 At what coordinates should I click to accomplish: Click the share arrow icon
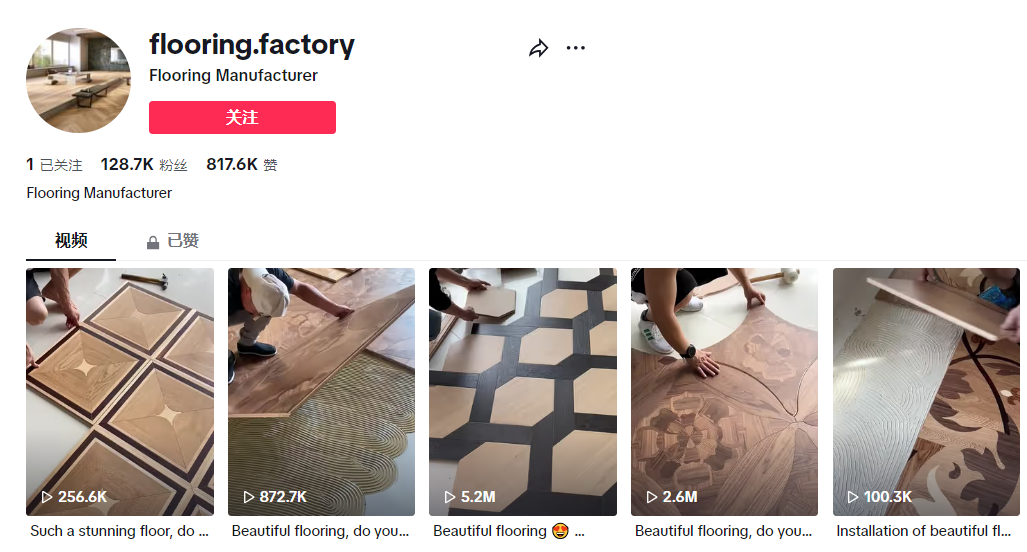tap(539, 48)
